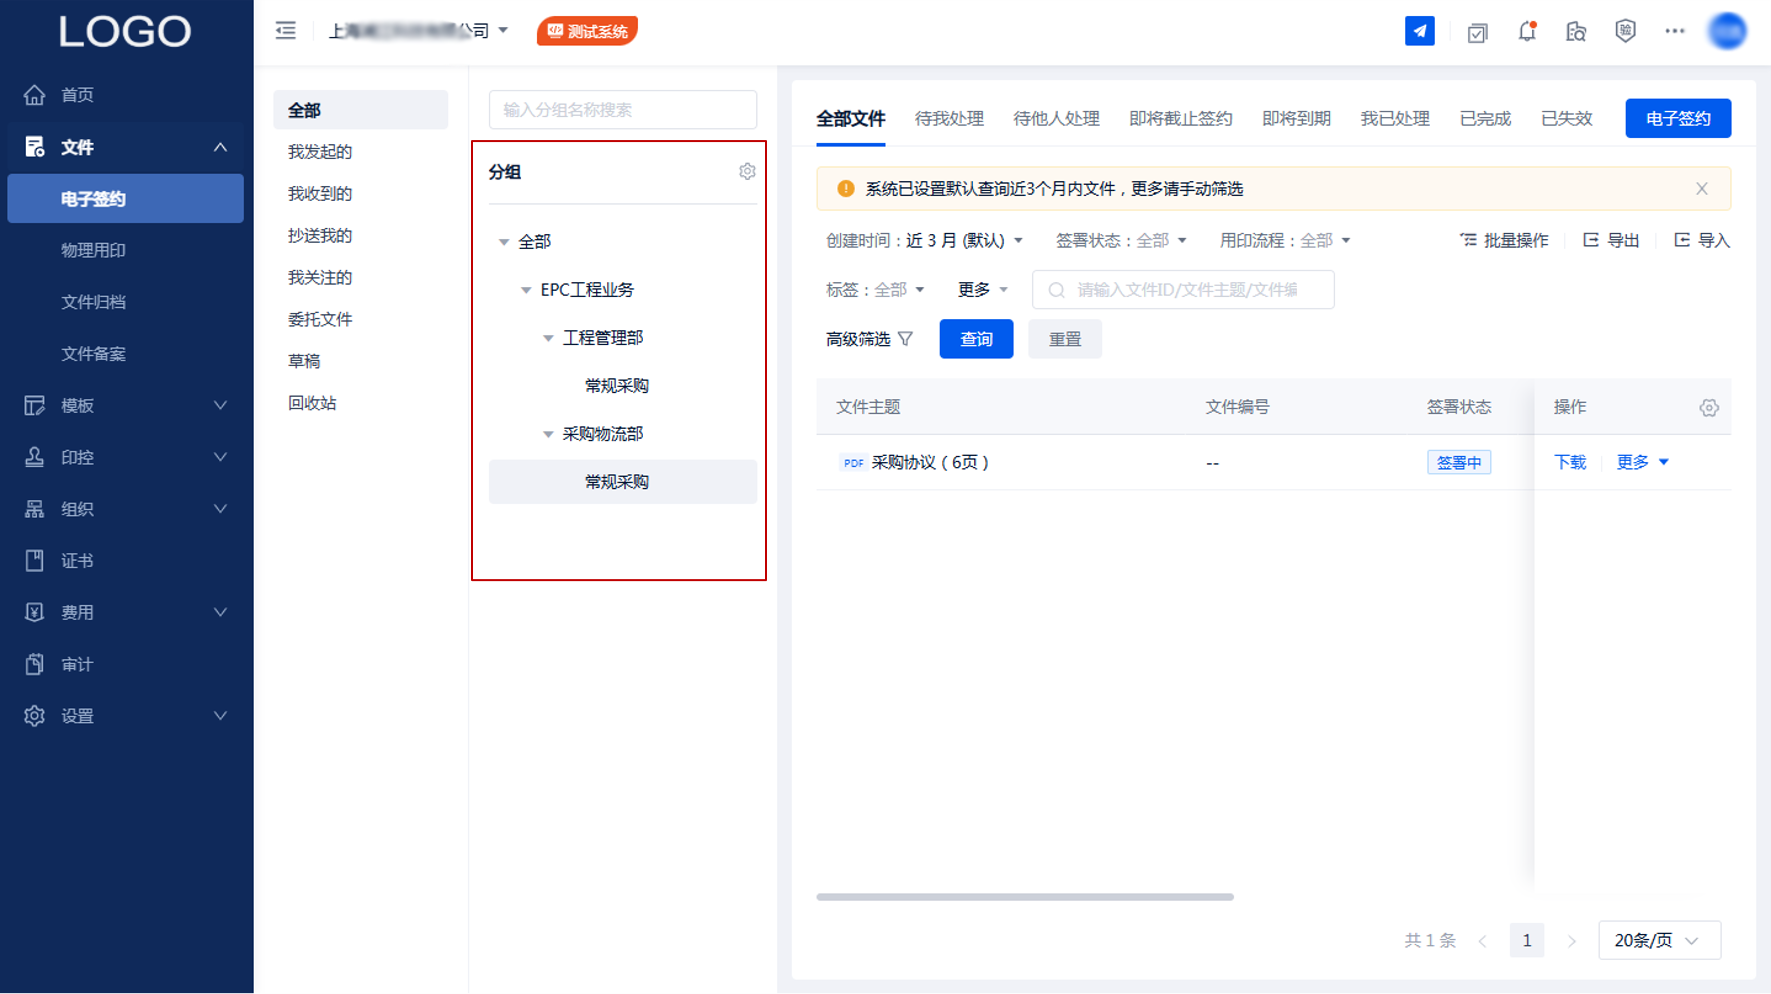The height and width of the screenshot is (994, 1771).
Task: Click the blue paper plane send icon
Action: point(1419,31)
